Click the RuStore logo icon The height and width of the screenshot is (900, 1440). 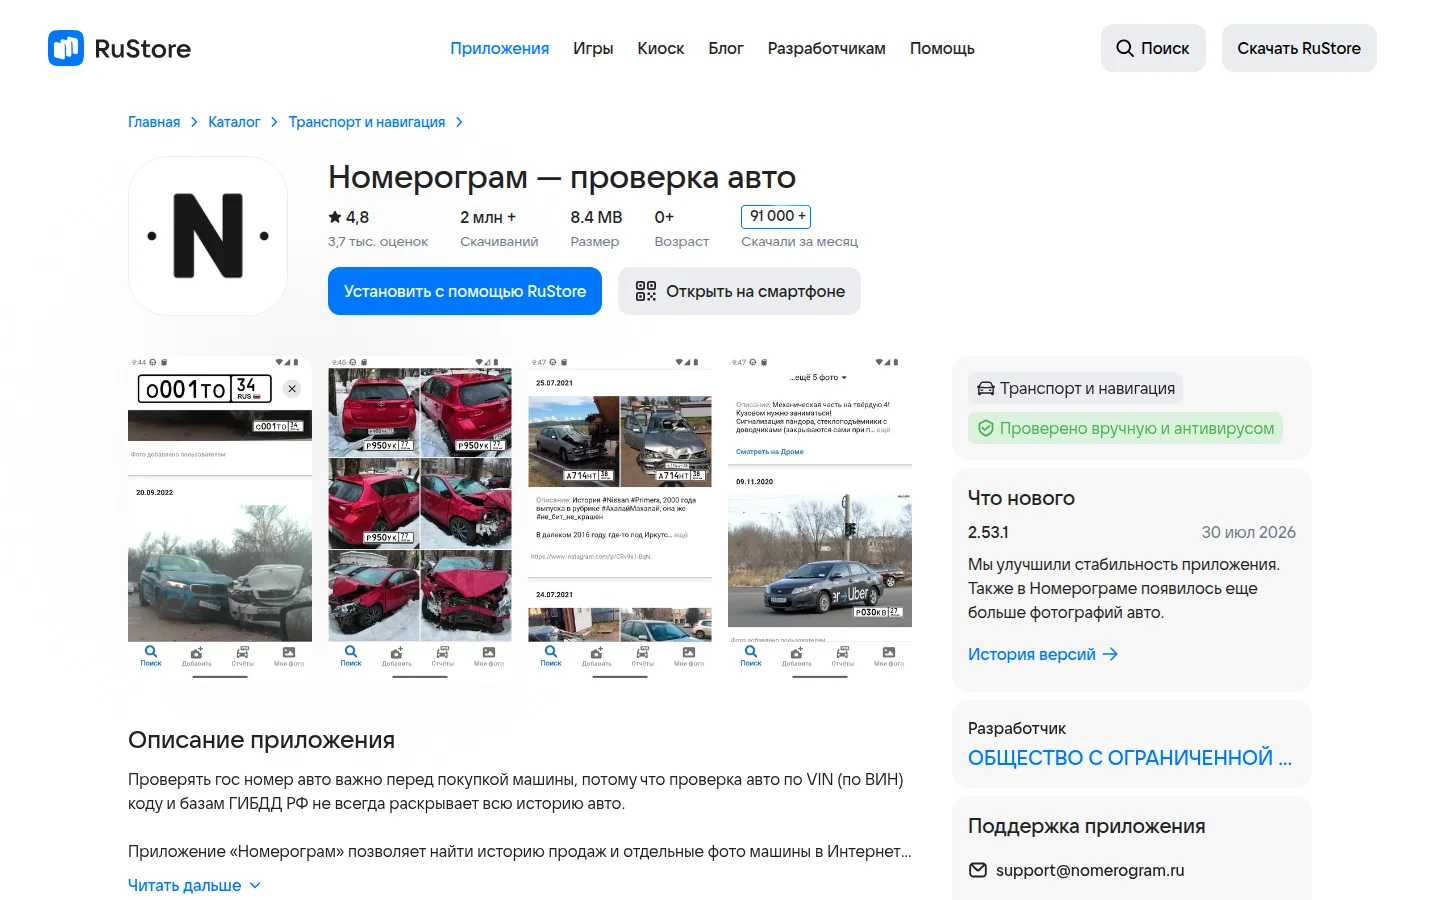point(66,48)
